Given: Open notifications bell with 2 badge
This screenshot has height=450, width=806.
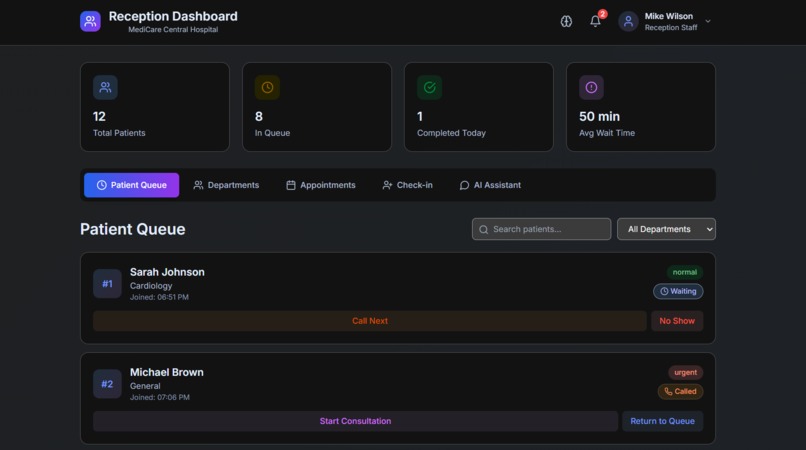Looking at the screenshot, I should pos(595,21).
